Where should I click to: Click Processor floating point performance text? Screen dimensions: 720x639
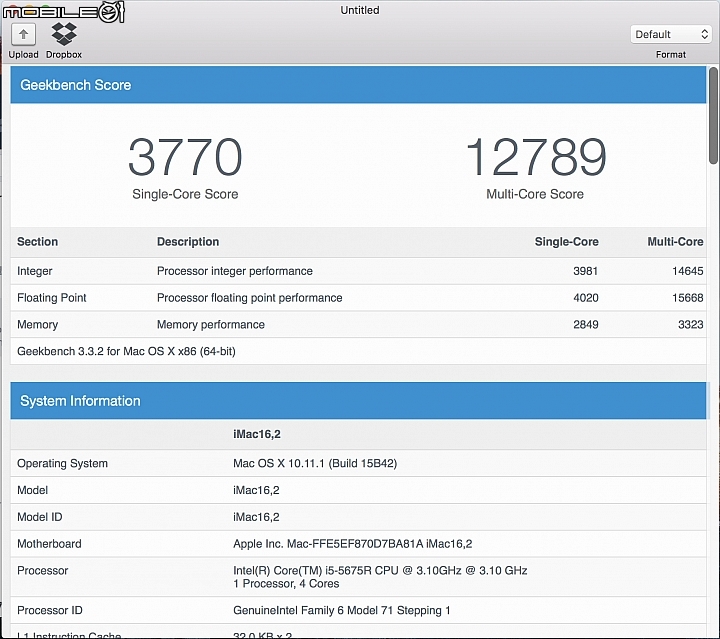tap(249, 298)
